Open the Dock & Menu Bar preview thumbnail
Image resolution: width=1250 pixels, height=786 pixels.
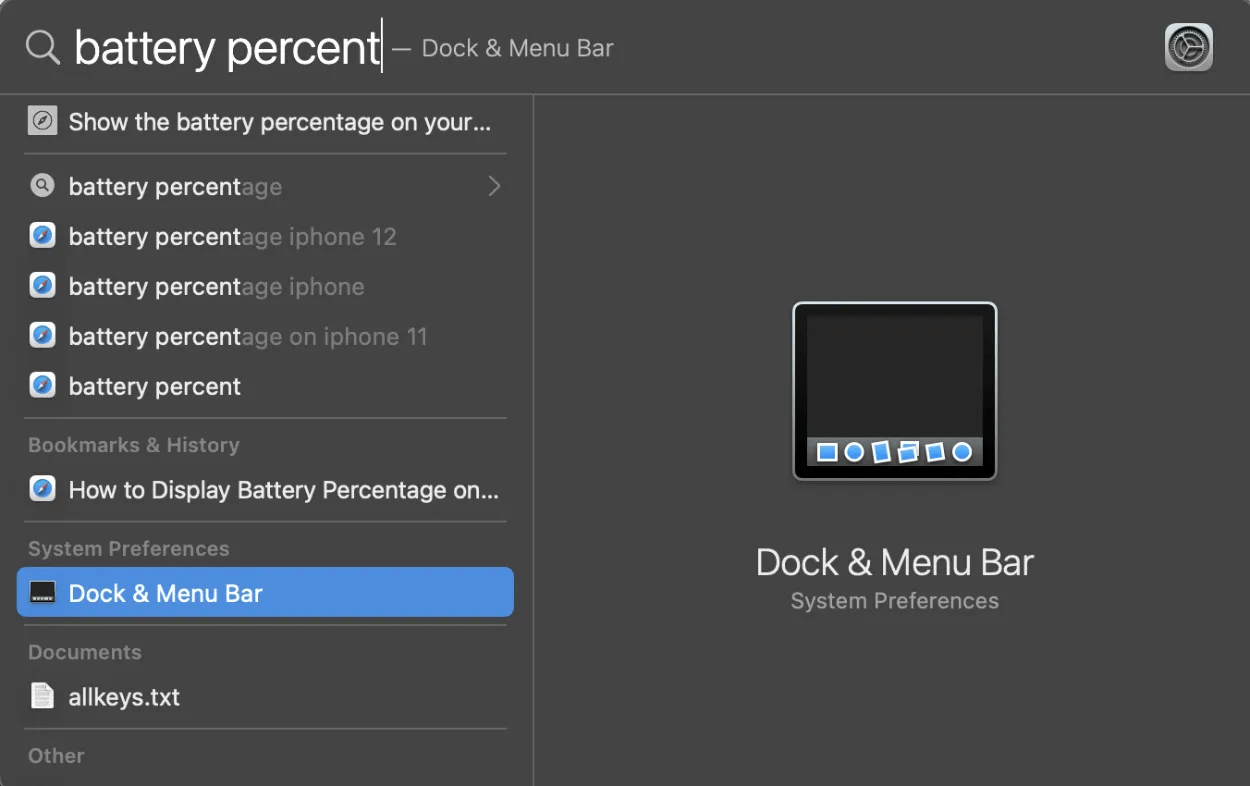(x=893, y=390)
